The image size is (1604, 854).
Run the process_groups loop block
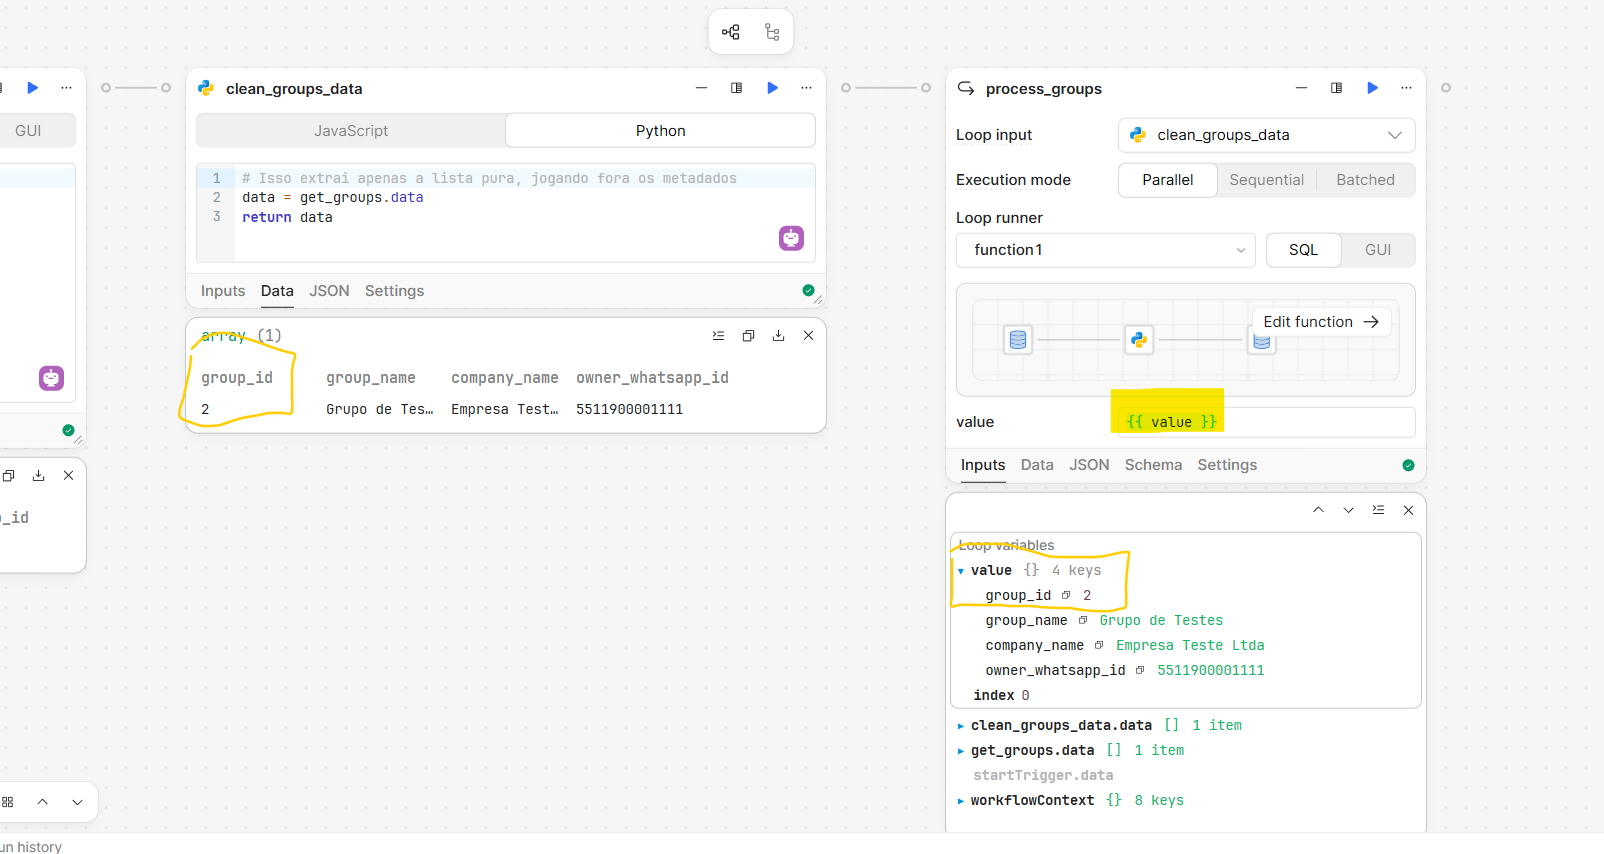pyautogui.click(x=1372, y=88)
